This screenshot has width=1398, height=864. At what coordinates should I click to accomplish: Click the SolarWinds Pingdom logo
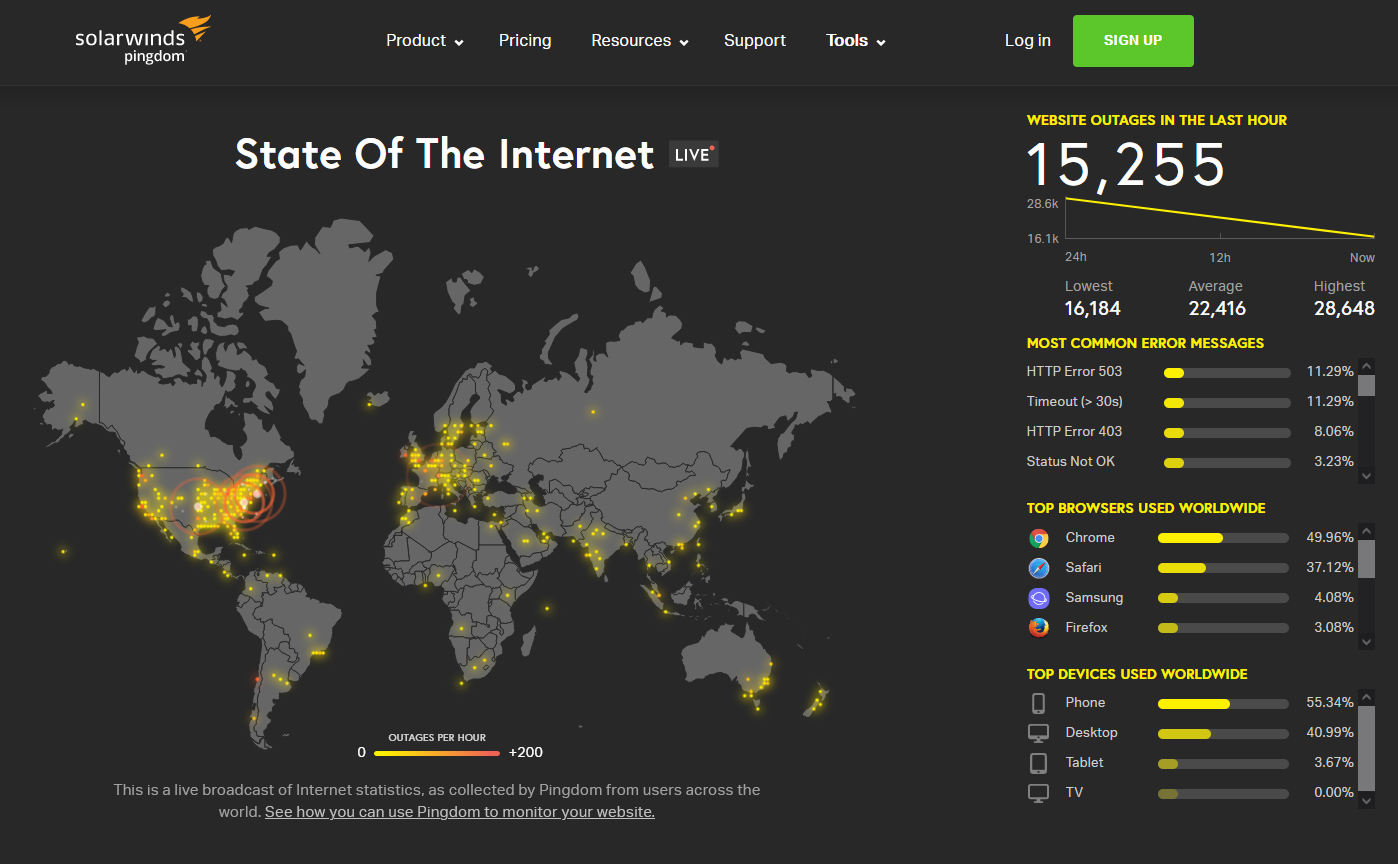click(x=143, y=40)
